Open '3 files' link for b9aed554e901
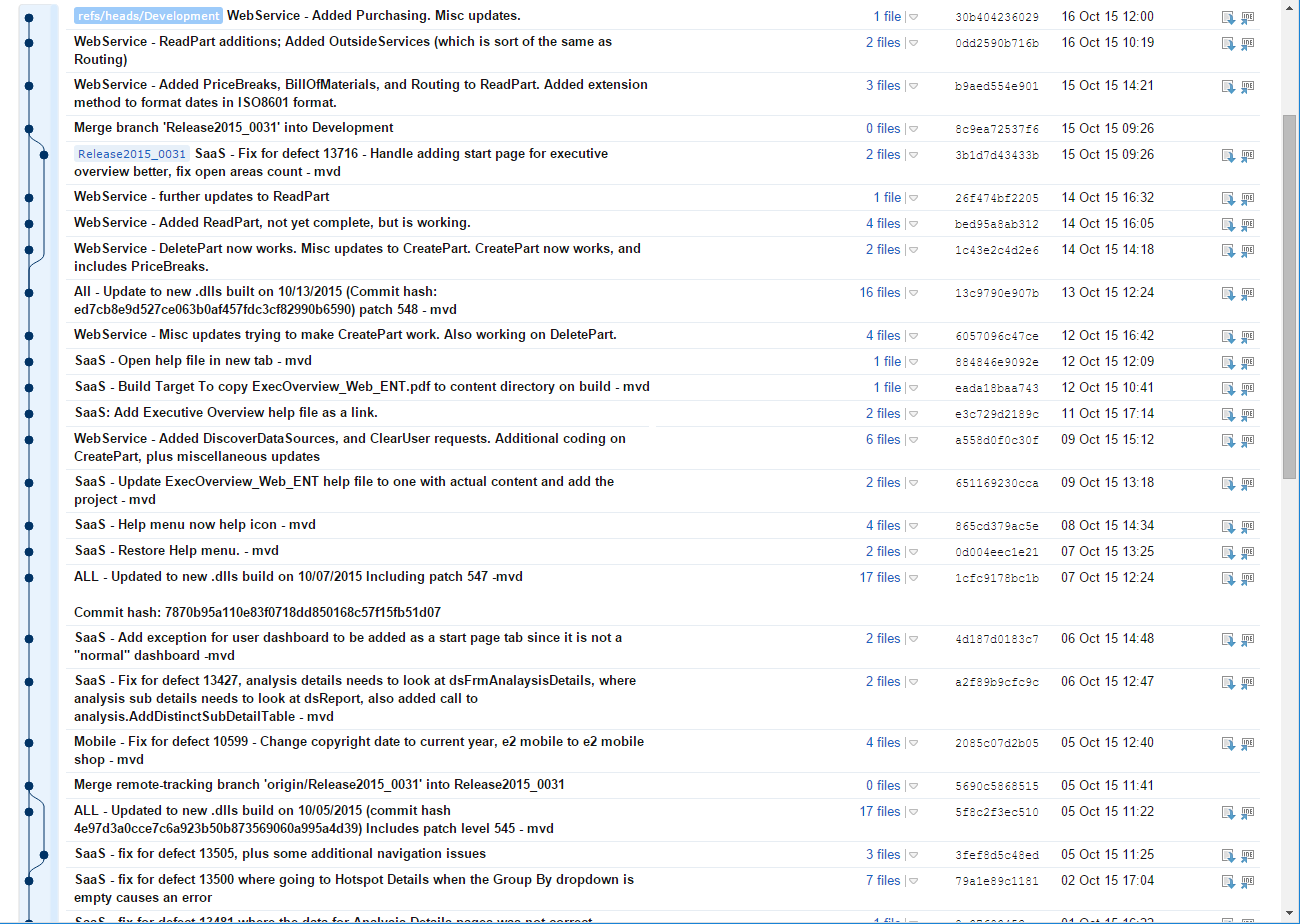 pos(883,86)
